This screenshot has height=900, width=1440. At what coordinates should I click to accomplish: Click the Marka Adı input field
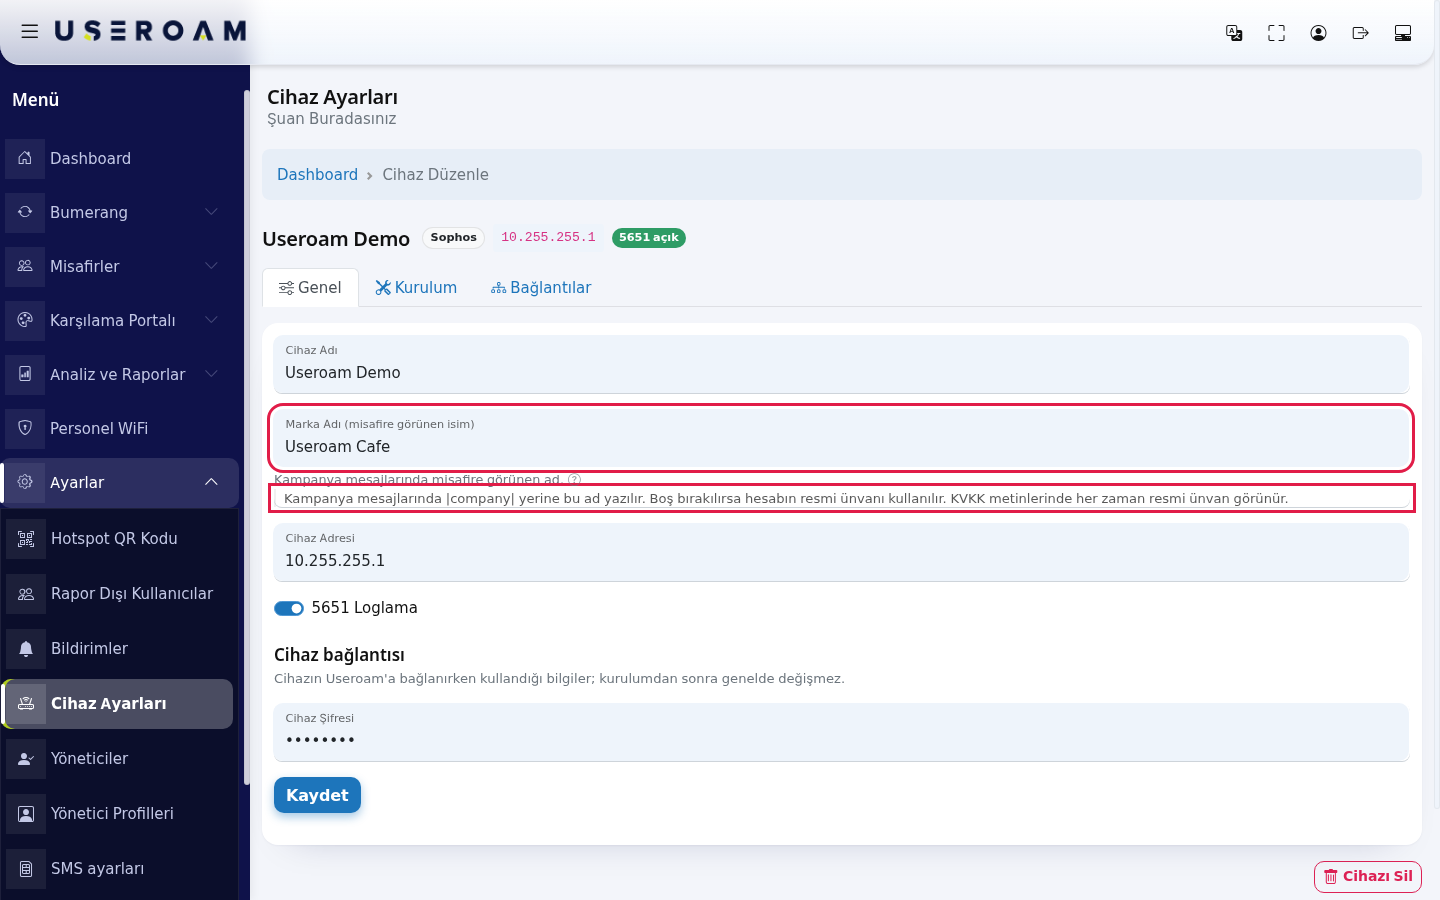841,438
